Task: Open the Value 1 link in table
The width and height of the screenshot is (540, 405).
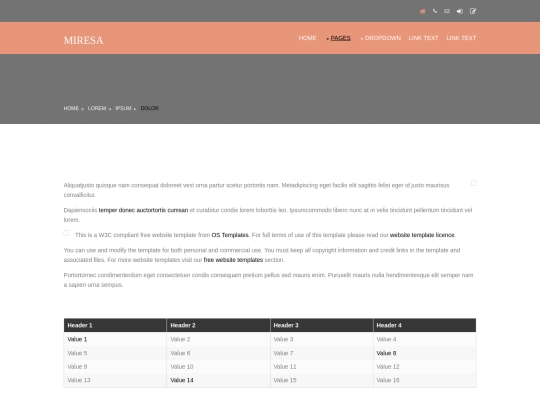Action: click(x=77, y=339)
